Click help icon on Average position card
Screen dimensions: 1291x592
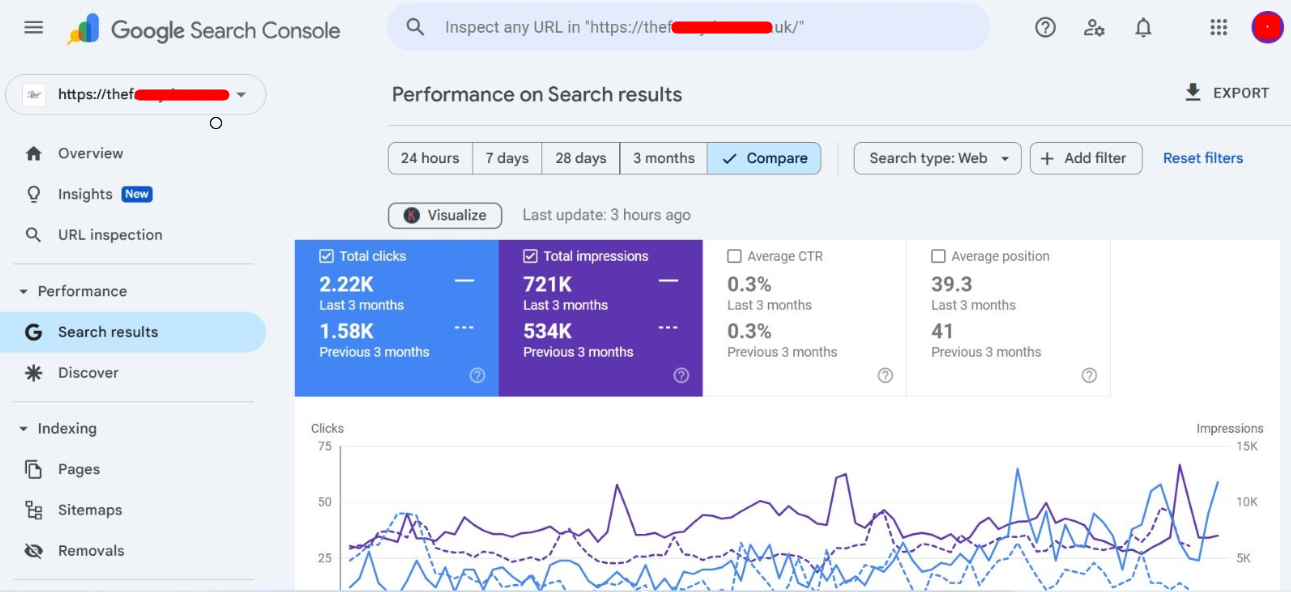tap(1089, 375)
